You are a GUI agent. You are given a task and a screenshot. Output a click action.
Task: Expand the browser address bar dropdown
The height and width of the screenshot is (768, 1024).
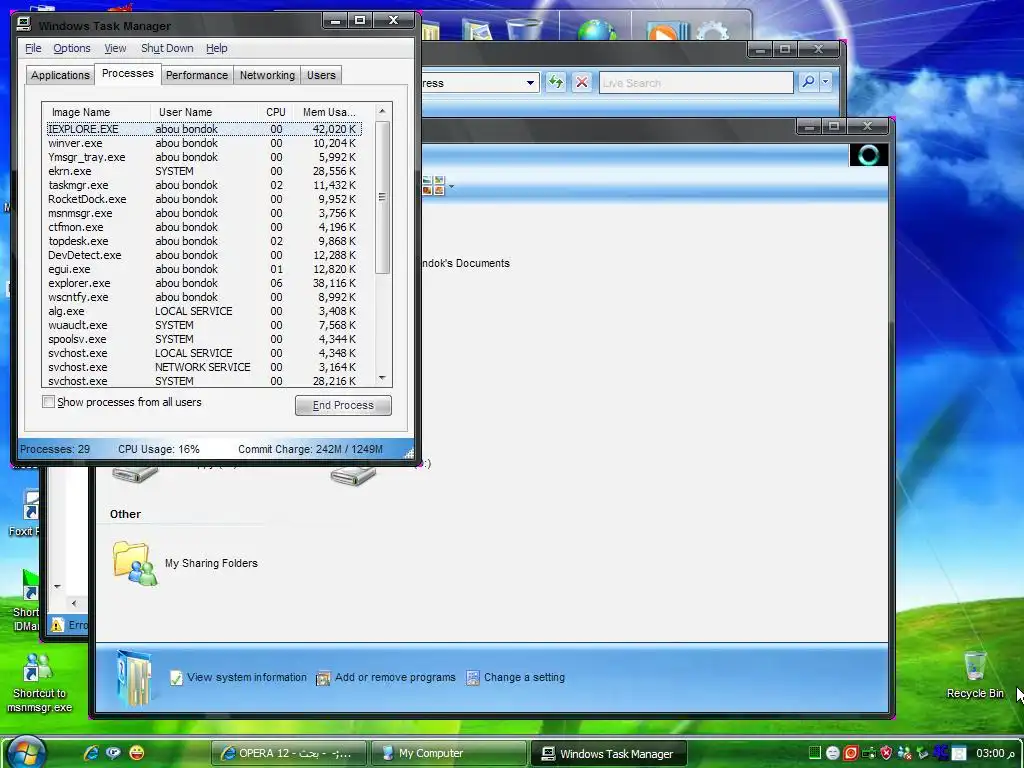click(x=530, y=83)
